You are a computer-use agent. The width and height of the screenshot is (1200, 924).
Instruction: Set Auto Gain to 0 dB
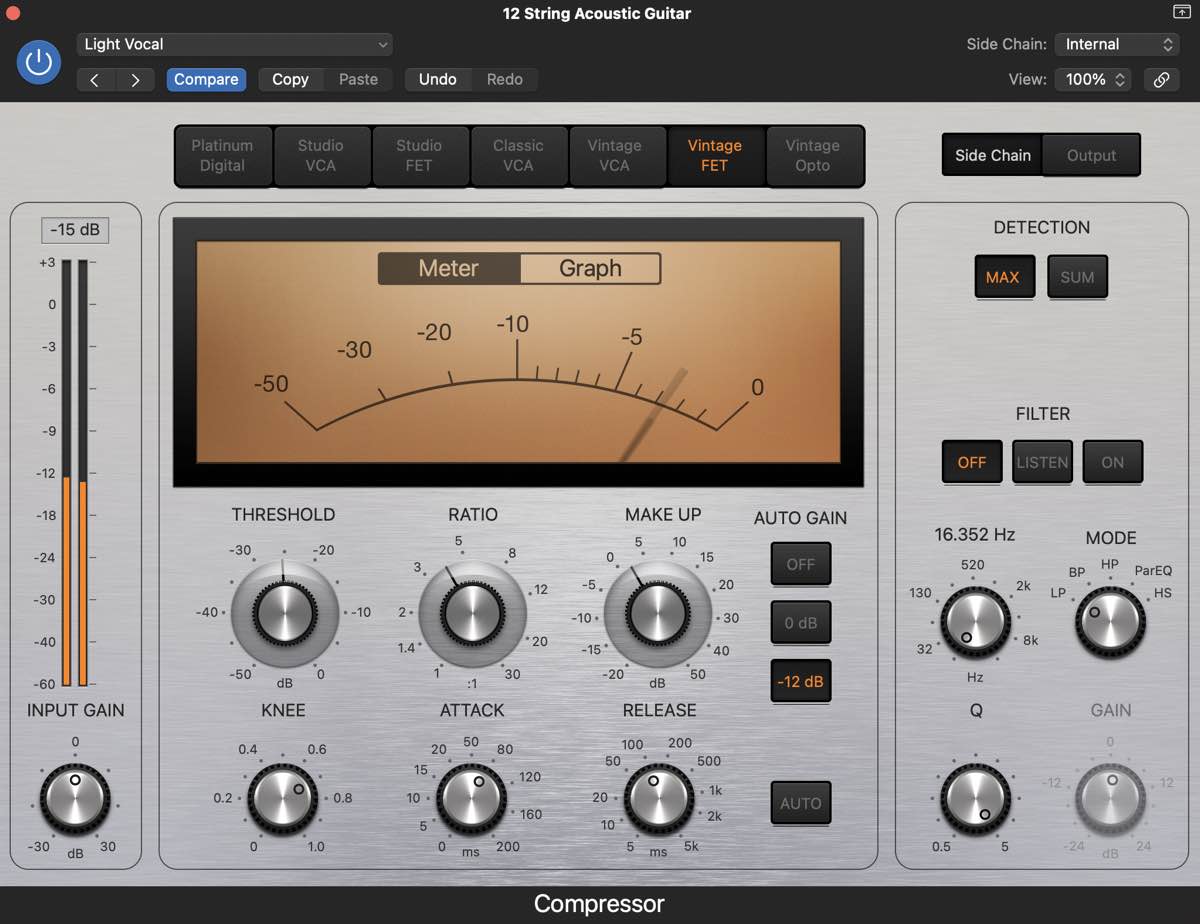tap(801, 623)
